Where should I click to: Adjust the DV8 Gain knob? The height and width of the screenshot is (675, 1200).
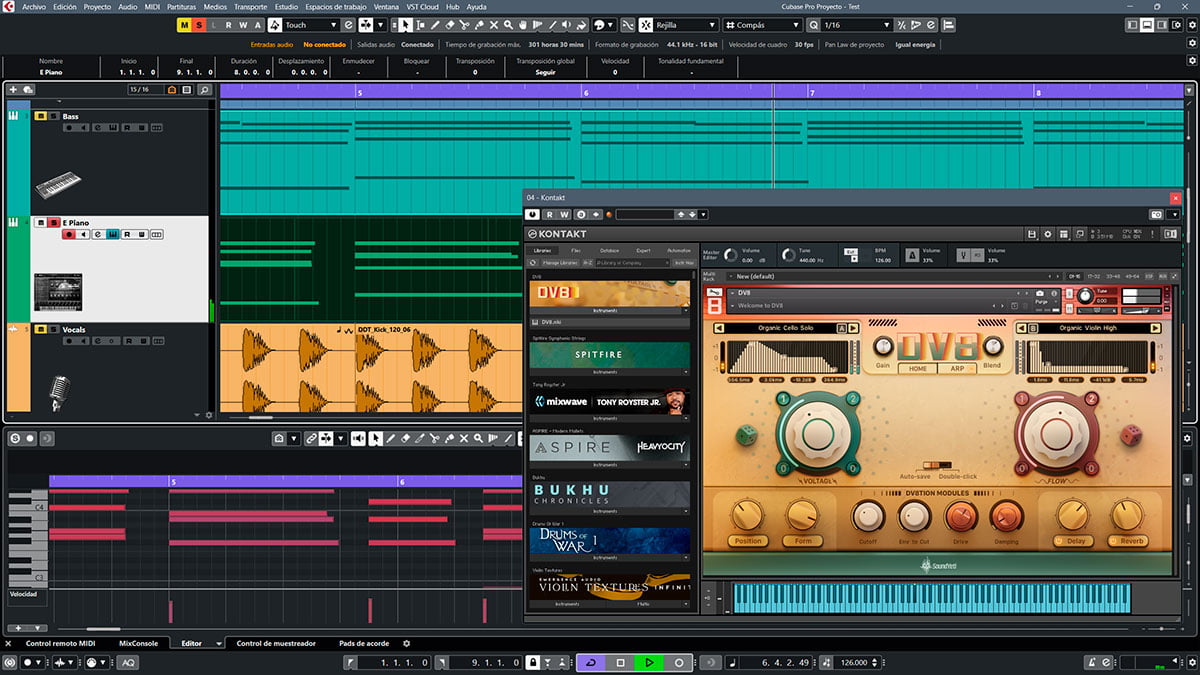click(x=883, y=346)
